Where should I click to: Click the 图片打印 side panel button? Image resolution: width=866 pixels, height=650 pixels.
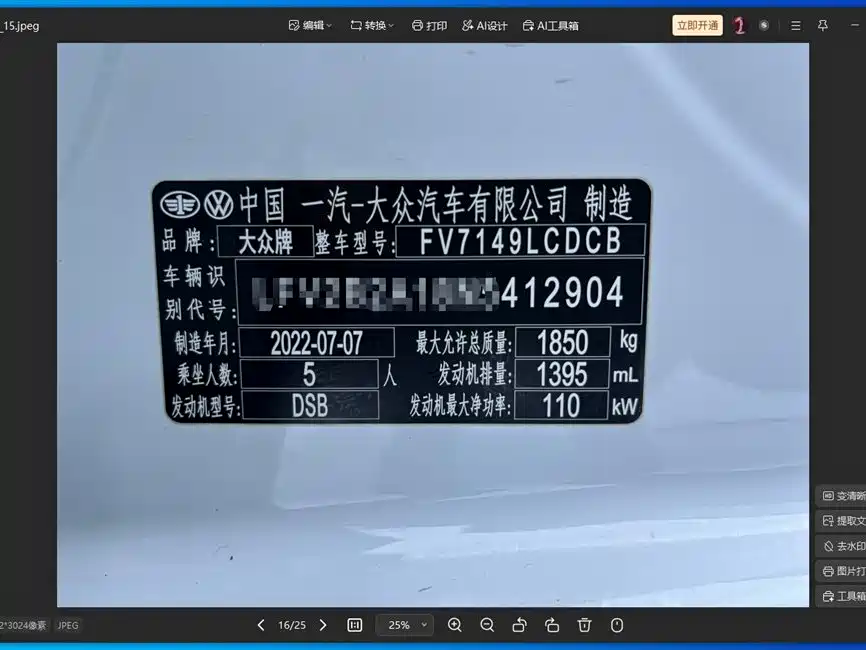tap(842, 571)
